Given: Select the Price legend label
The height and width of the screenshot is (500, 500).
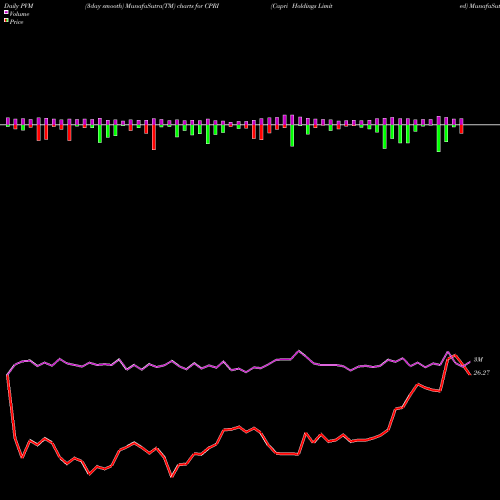Looking at the screenshot, I should [16, 22].
